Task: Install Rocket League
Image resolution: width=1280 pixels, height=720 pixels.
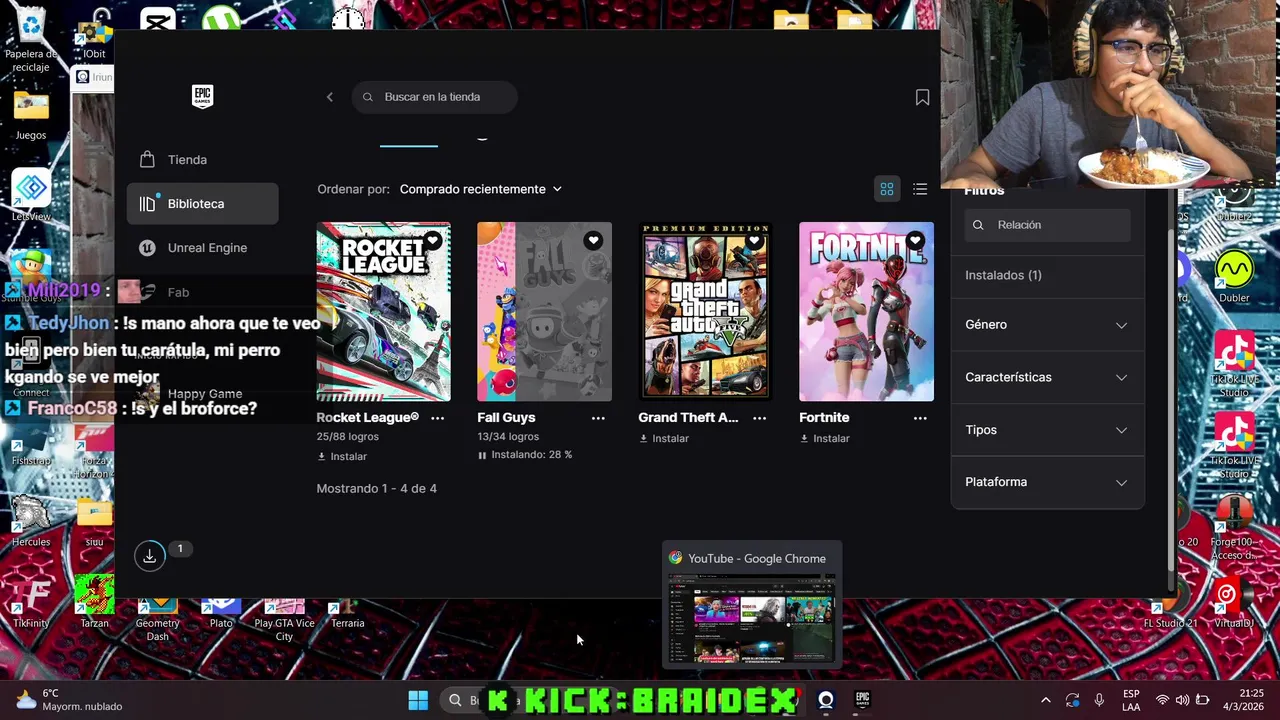Action: (x=342, y=456)
